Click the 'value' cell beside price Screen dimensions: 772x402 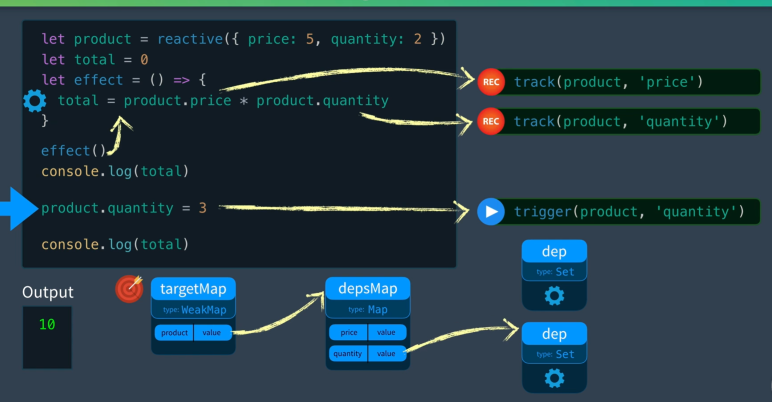(x=386, y=333)
